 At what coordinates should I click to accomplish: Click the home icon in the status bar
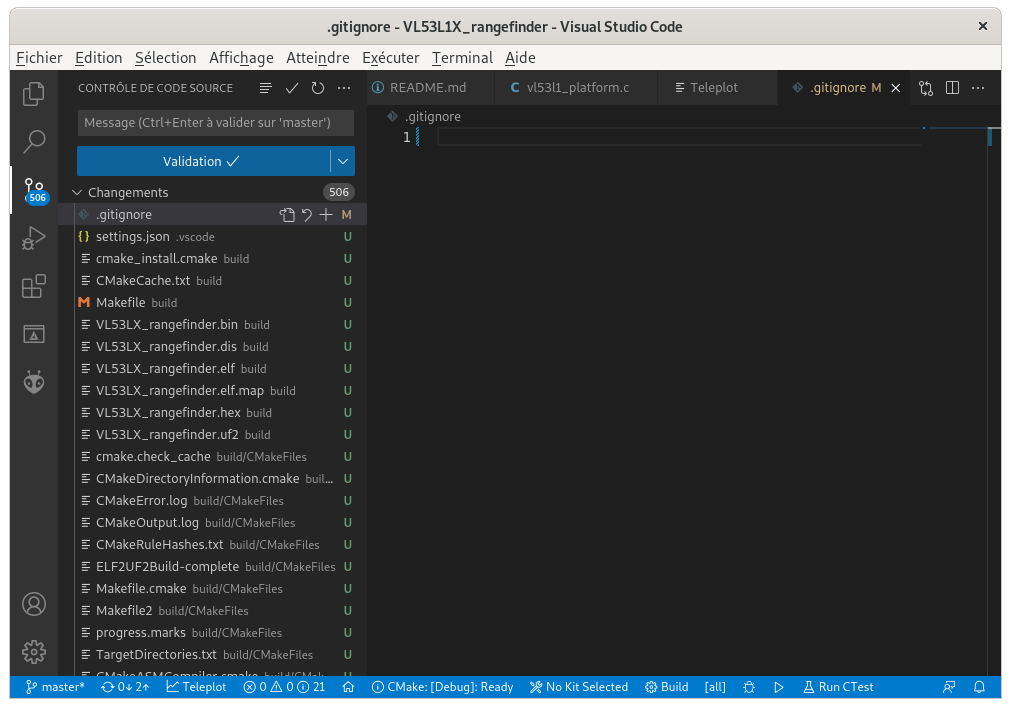pos(348,687)
